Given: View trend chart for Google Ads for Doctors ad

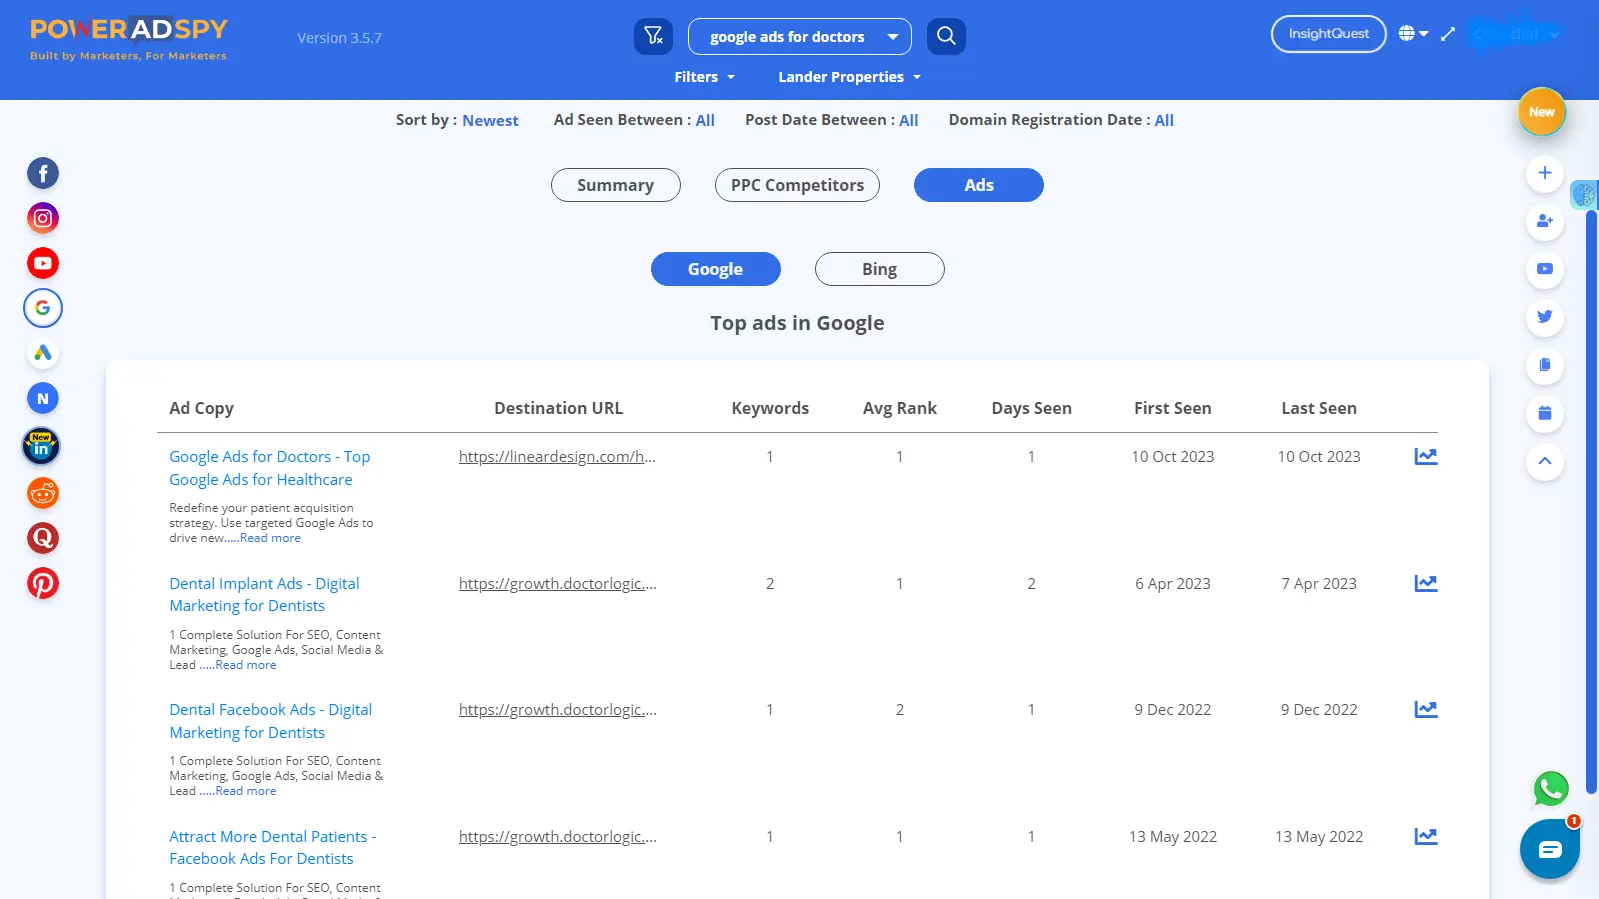Looking at the screenshot, I should point(1426,457).
